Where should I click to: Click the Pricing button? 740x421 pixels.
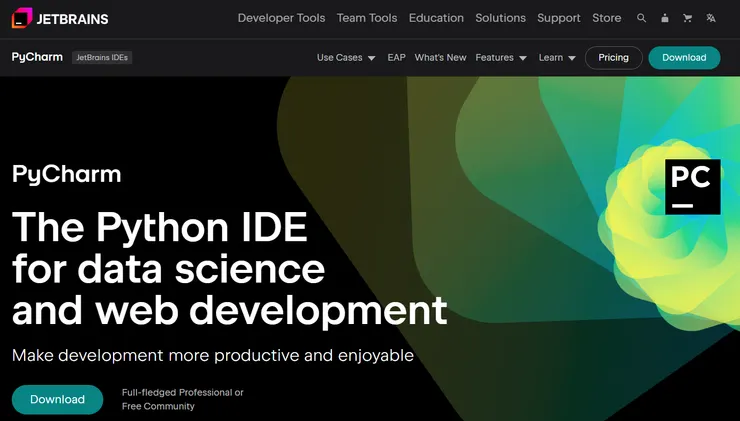pyautogui.click(x=614, y=58)
